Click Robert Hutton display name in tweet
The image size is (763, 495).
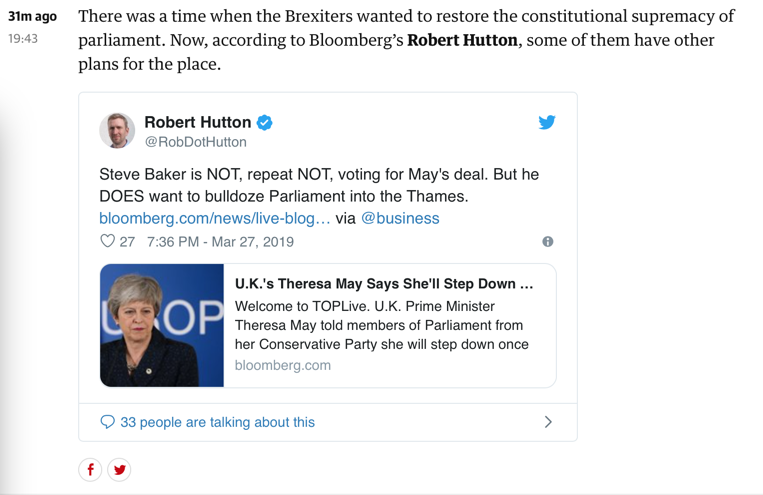(x=198, y=122)
